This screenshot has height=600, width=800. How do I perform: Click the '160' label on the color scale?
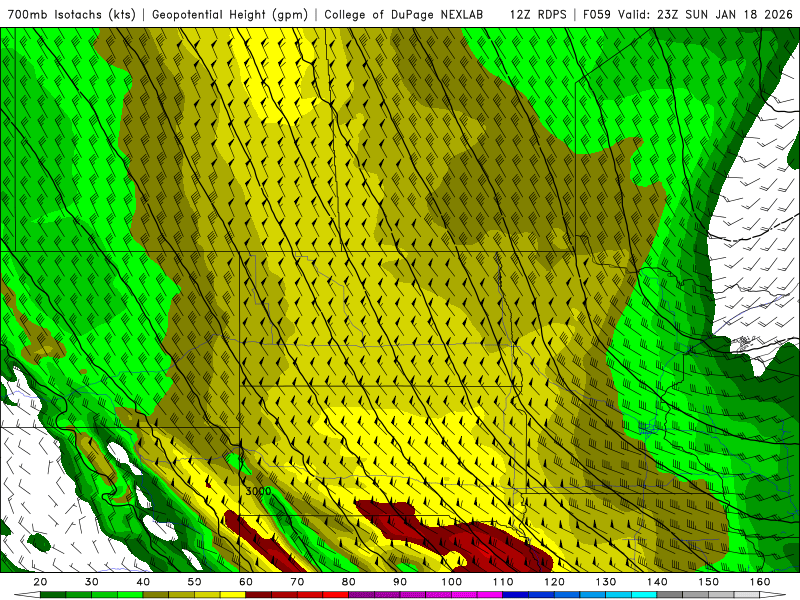pos(760,582)
